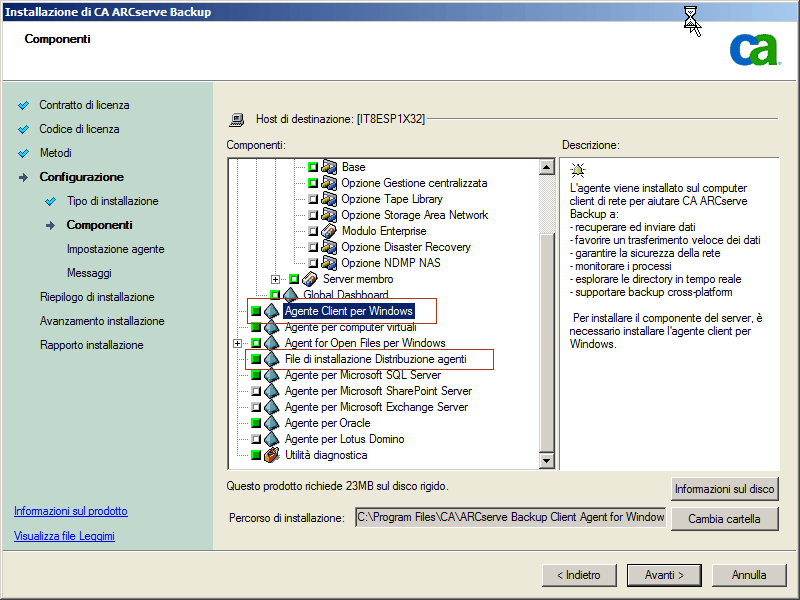800x600 pixels.
Task: Select Global Dashboard row
Action: point(345,295)
